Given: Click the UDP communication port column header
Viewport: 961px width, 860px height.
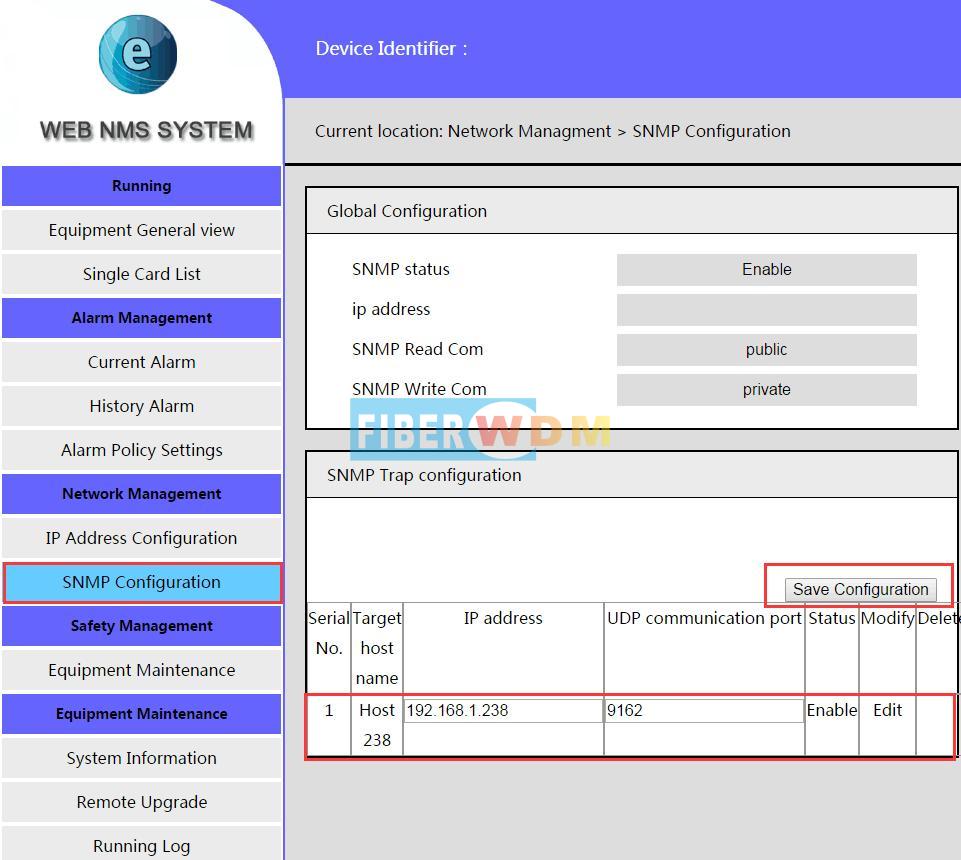Looking at the screenshot, I should tap(704, 618).
